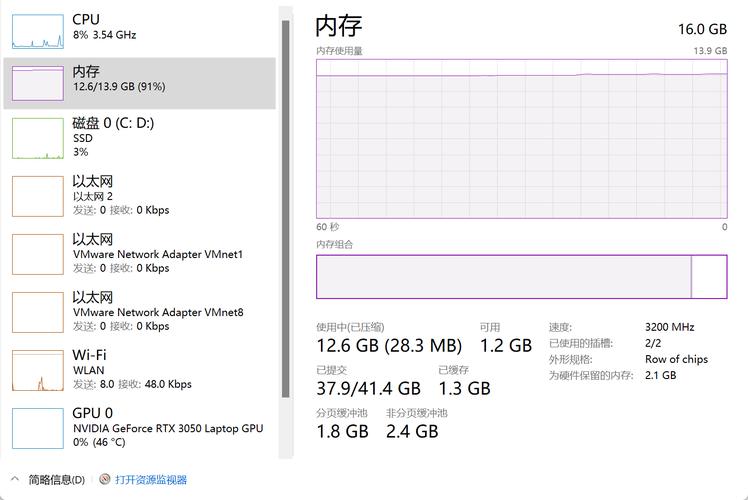Click the CPU mini graph thumbnail

coord(37,30)
